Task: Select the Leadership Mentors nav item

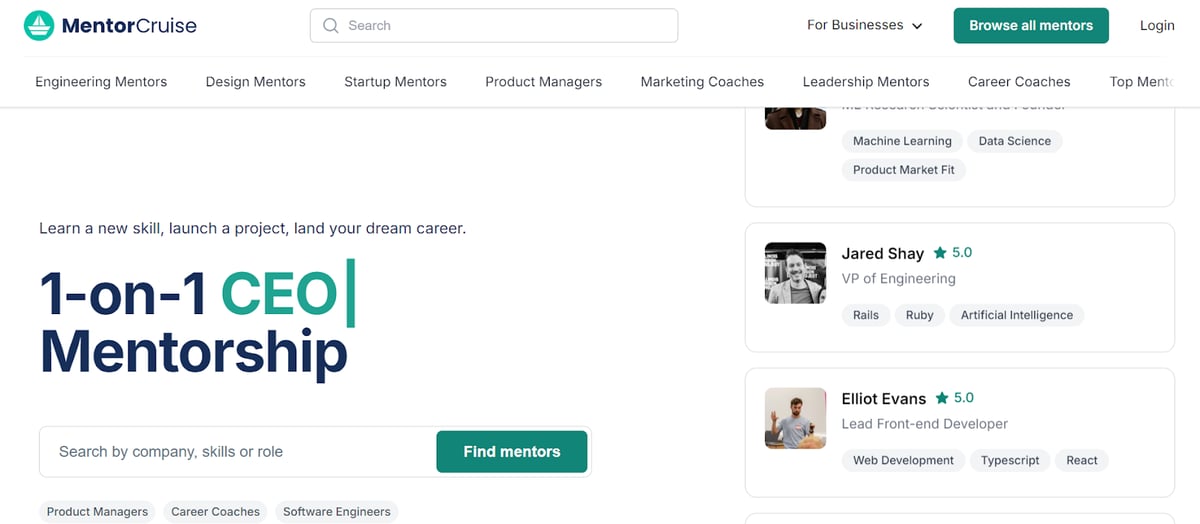Action: tap(866, 82)
